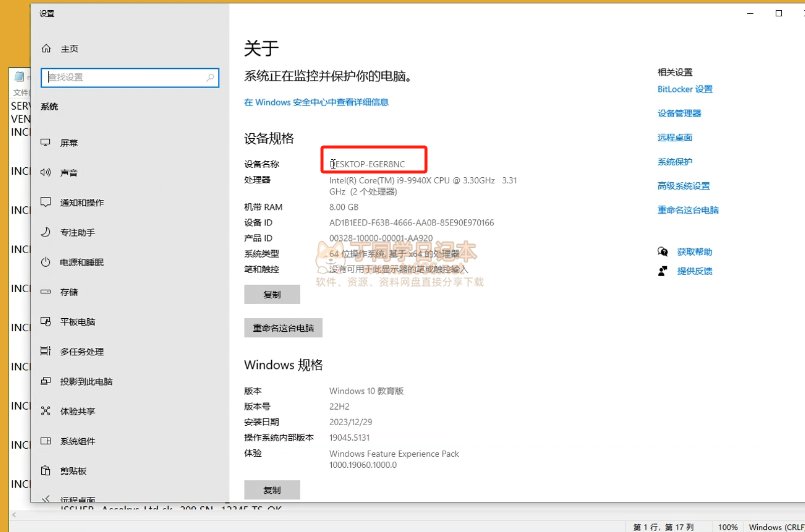Select Notifications & actions (通知和操作)
Screen dimensions: 805x532
pyautogui.click(x=81, y=203)
